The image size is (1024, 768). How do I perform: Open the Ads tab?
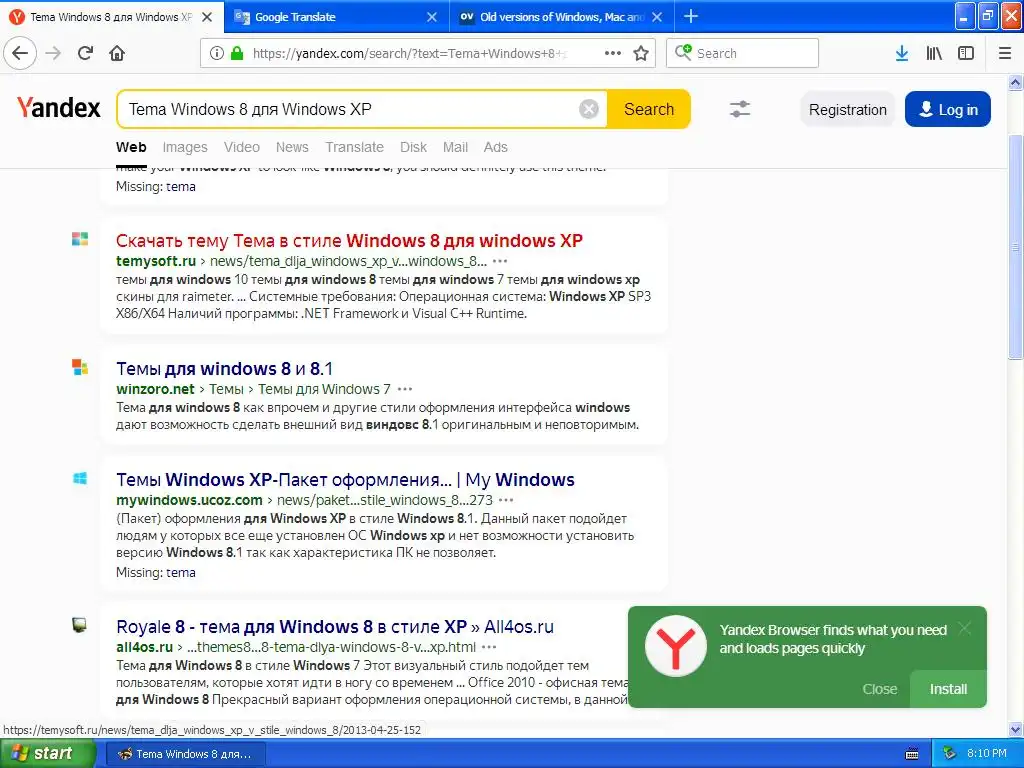tap(496, 148)
